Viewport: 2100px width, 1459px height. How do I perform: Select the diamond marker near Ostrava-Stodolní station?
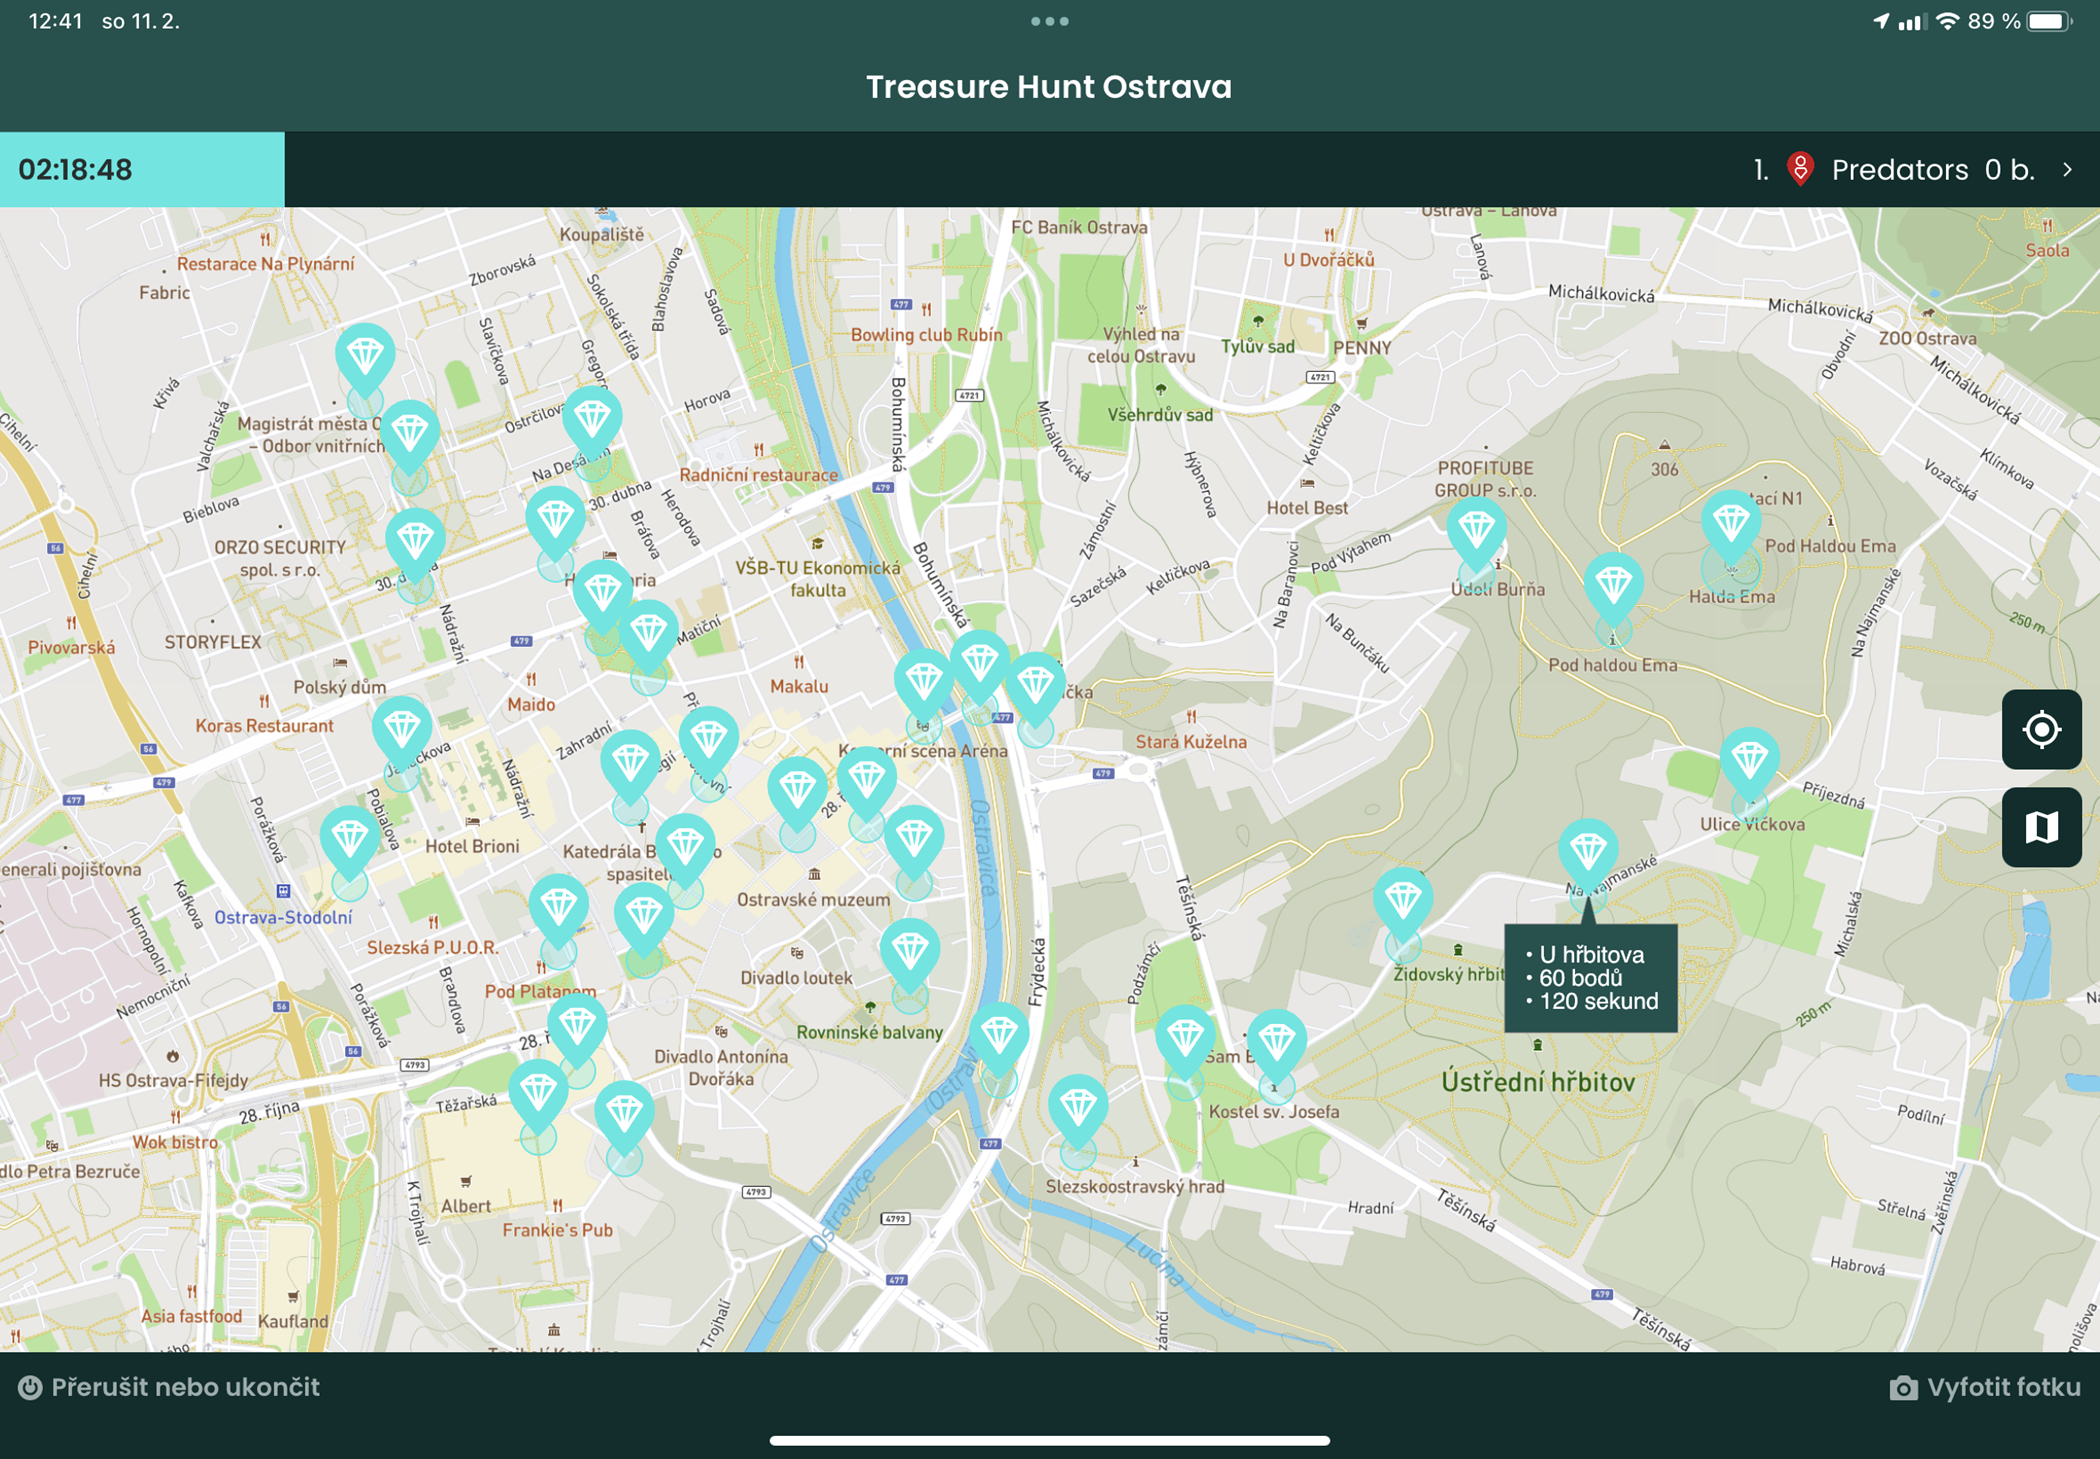[349, 841]
